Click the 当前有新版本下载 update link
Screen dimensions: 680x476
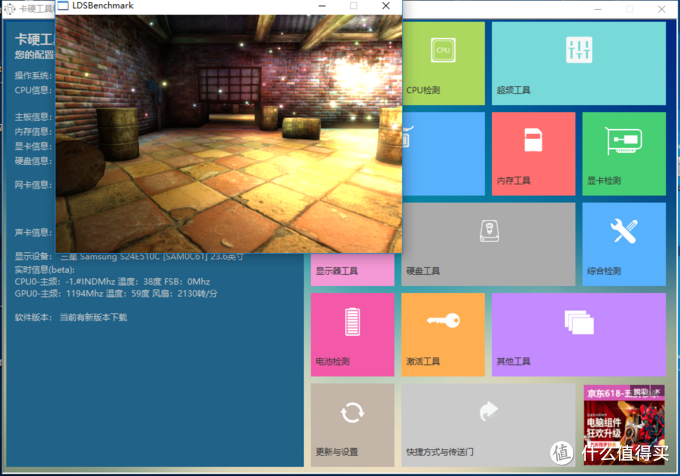[94, 318]
